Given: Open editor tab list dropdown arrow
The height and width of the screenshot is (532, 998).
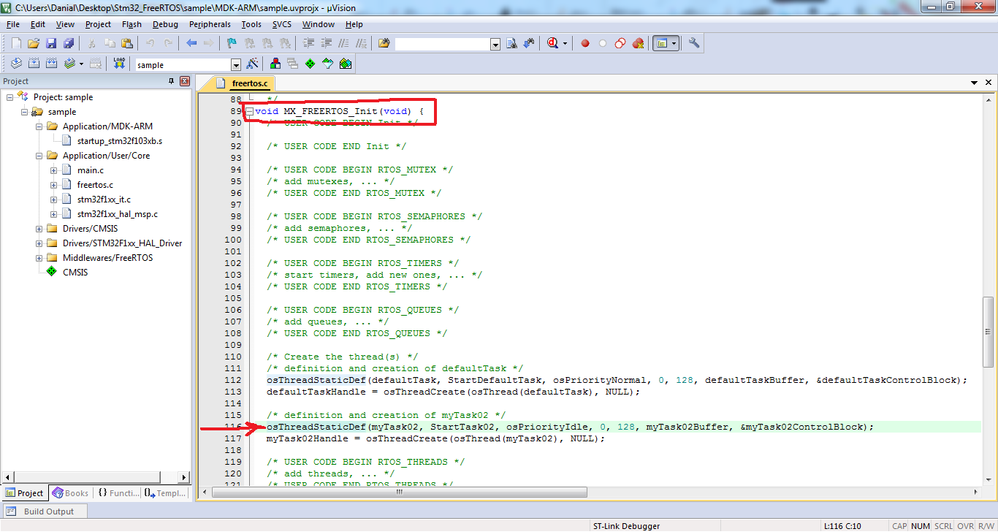Looking at the screenshot, I should [974, 83].
